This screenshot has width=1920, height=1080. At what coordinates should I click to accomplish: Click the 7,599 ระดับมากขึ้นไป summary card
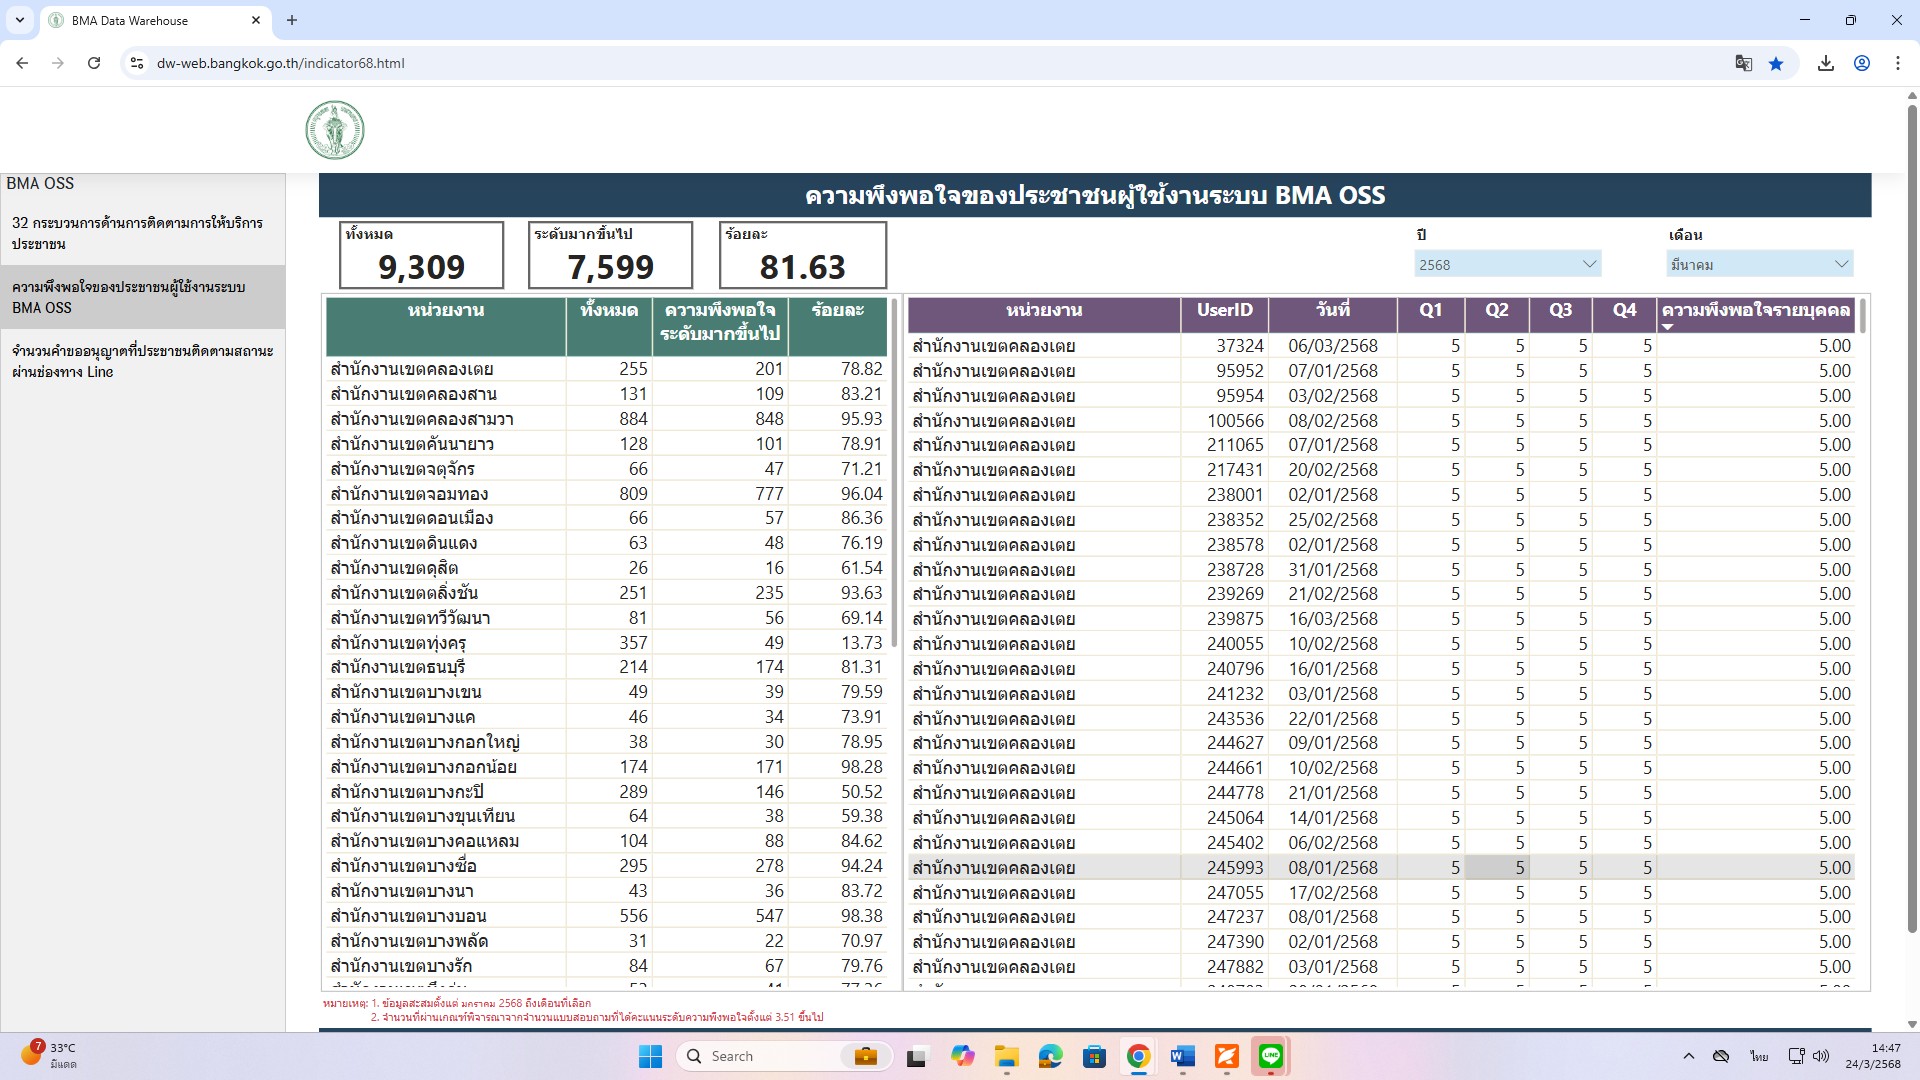610,255
